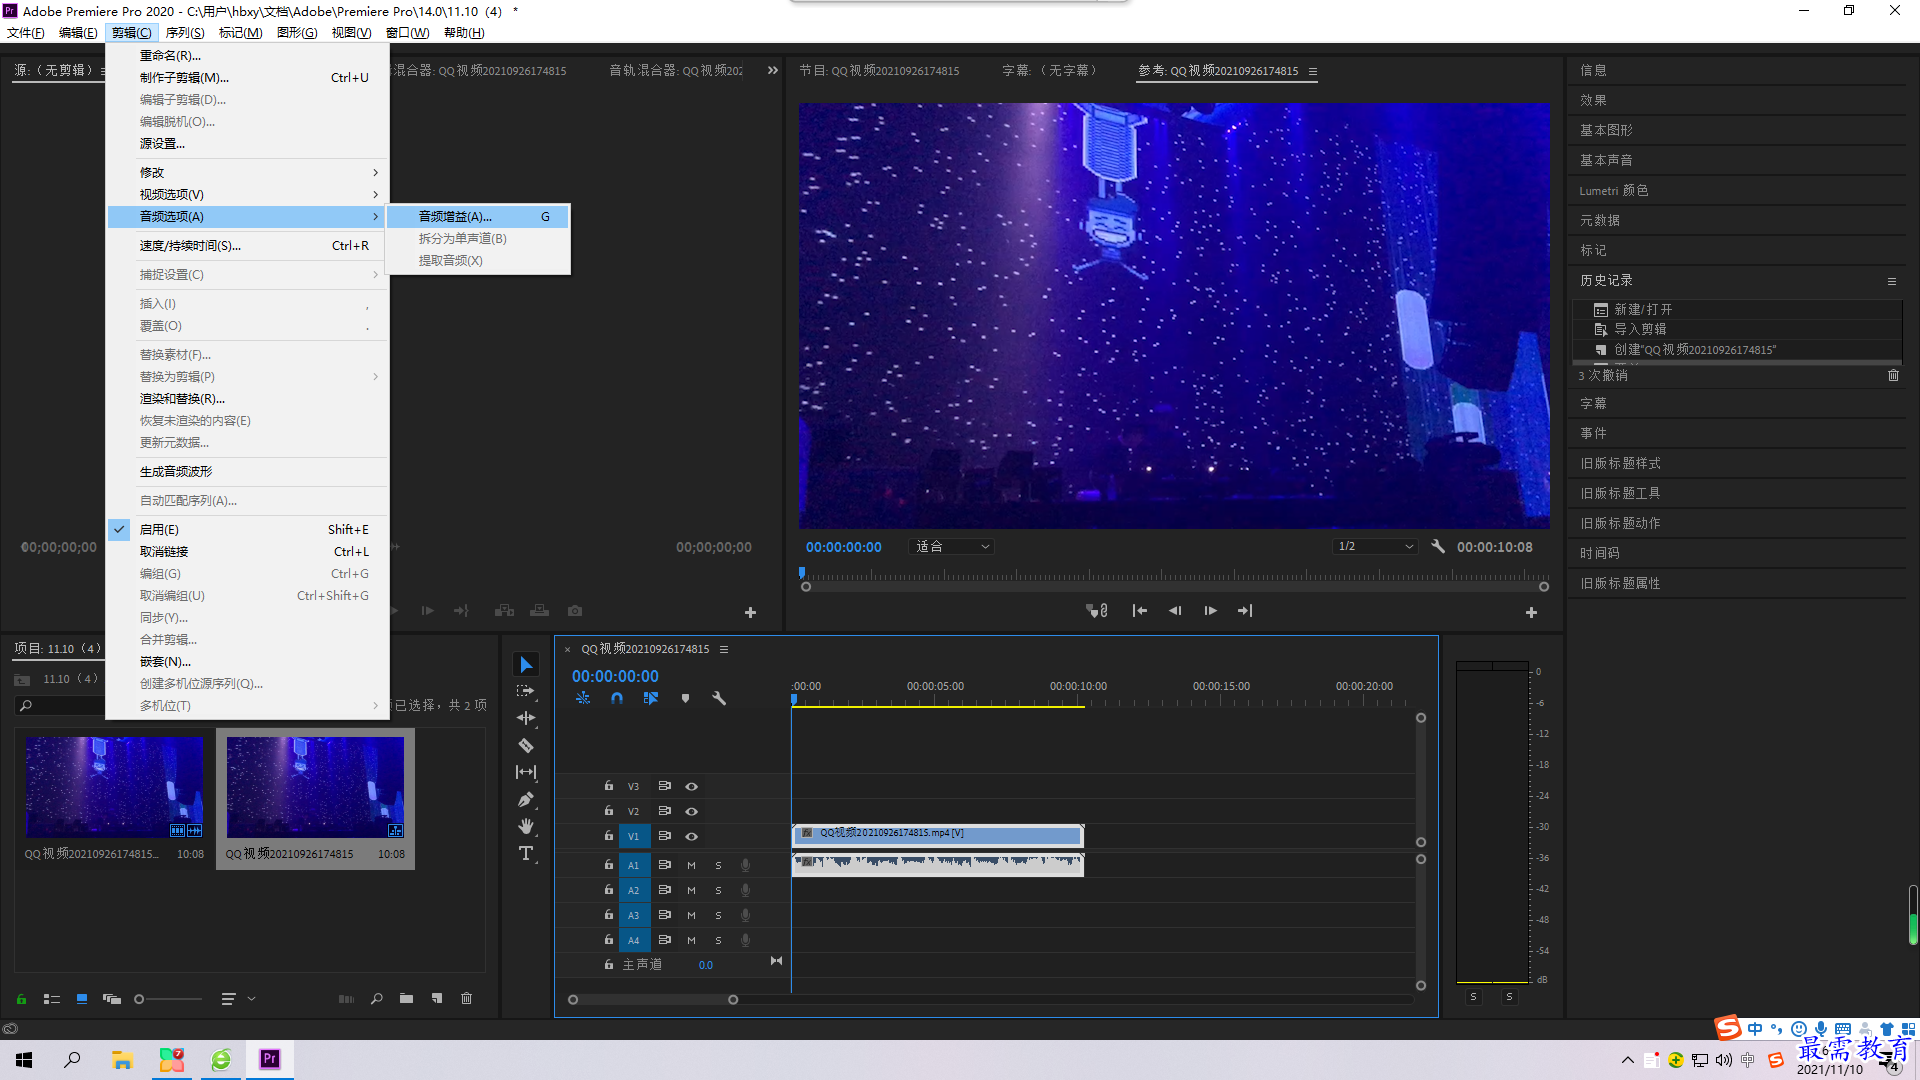Screen dimensions: 1920x1080
Task: Toggle lock on track V3
Action: pyautogui.click(x=608, y=786)
